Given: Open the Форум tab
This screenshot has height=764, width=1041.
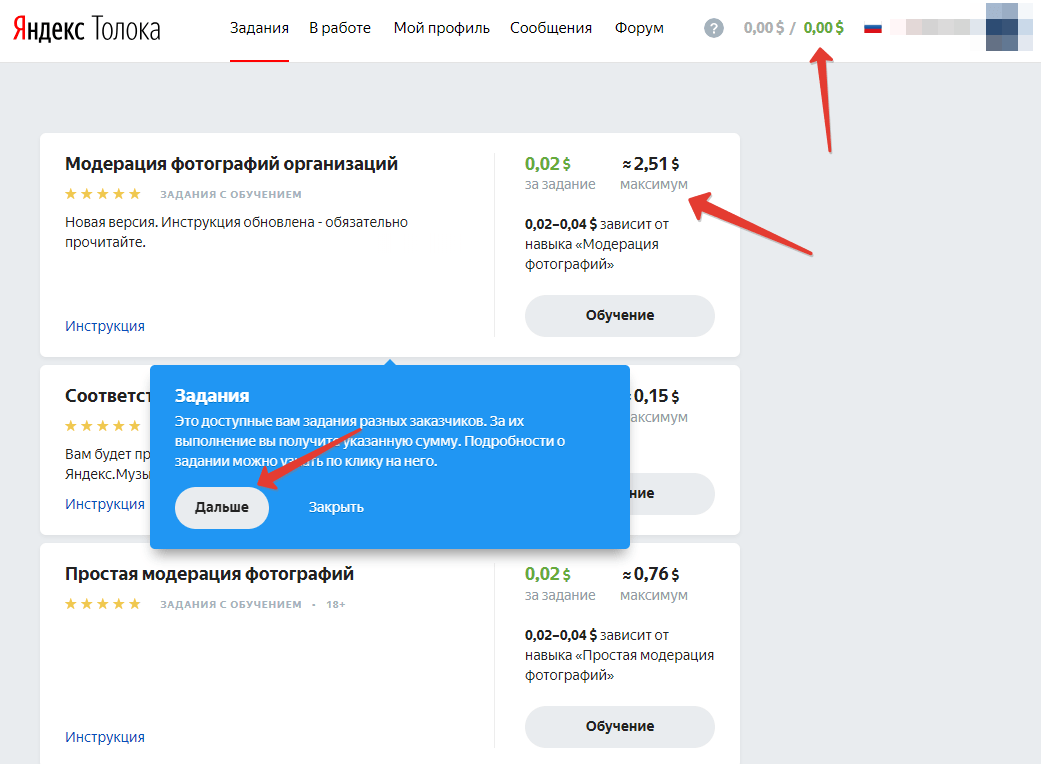Looking at the screenshot, I should [x=639, y=28].
